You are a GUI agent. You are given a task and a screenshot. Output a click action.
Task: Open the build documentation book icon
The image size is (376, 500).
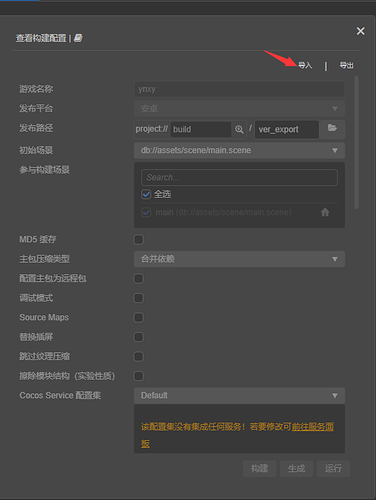[x=78, y=38]
